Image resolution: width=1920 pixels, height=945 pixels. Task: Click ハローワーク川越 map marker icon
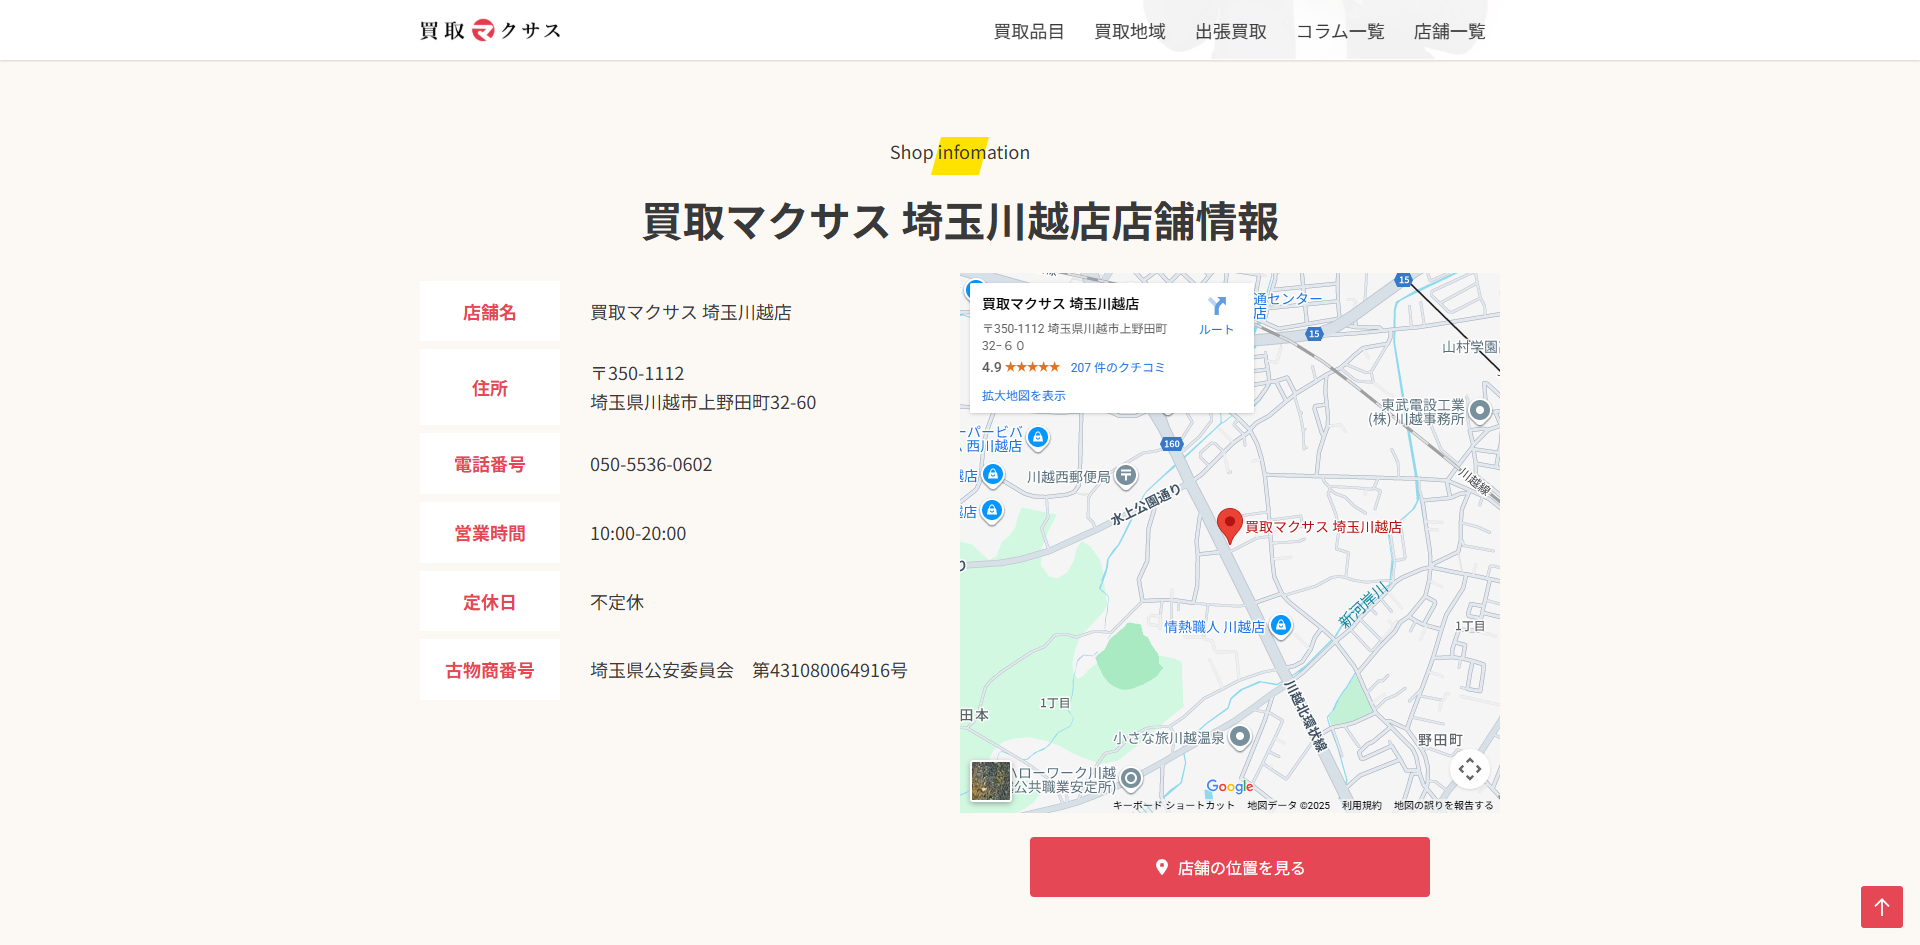1131,778
